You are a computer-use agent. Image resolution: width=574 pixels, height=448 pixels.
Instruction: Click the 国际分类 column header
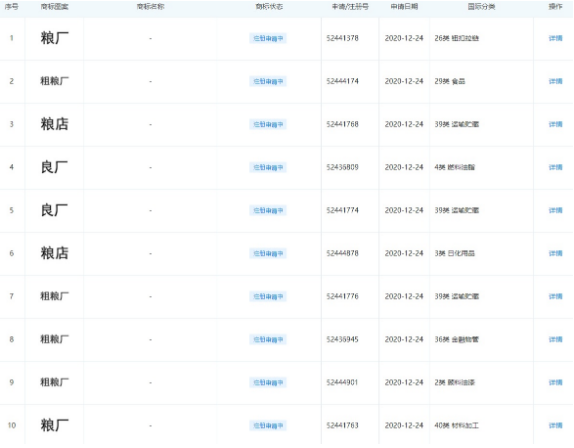tap(481, 7)
